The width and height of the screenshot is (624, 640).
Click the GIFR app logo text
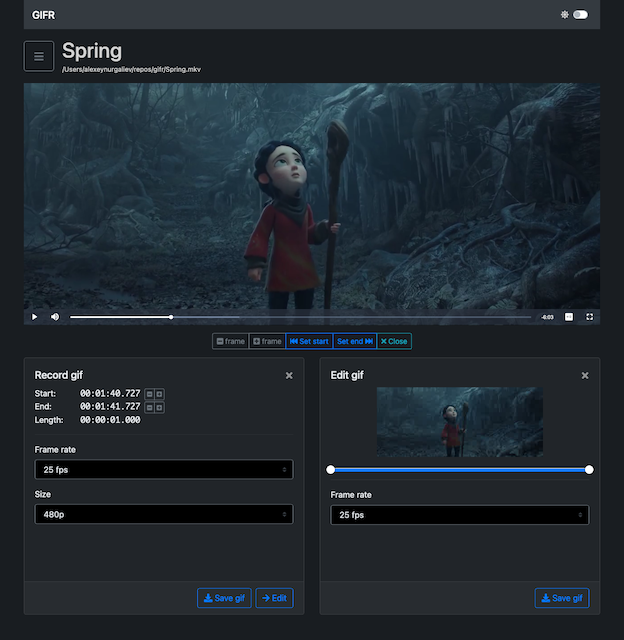43,15
